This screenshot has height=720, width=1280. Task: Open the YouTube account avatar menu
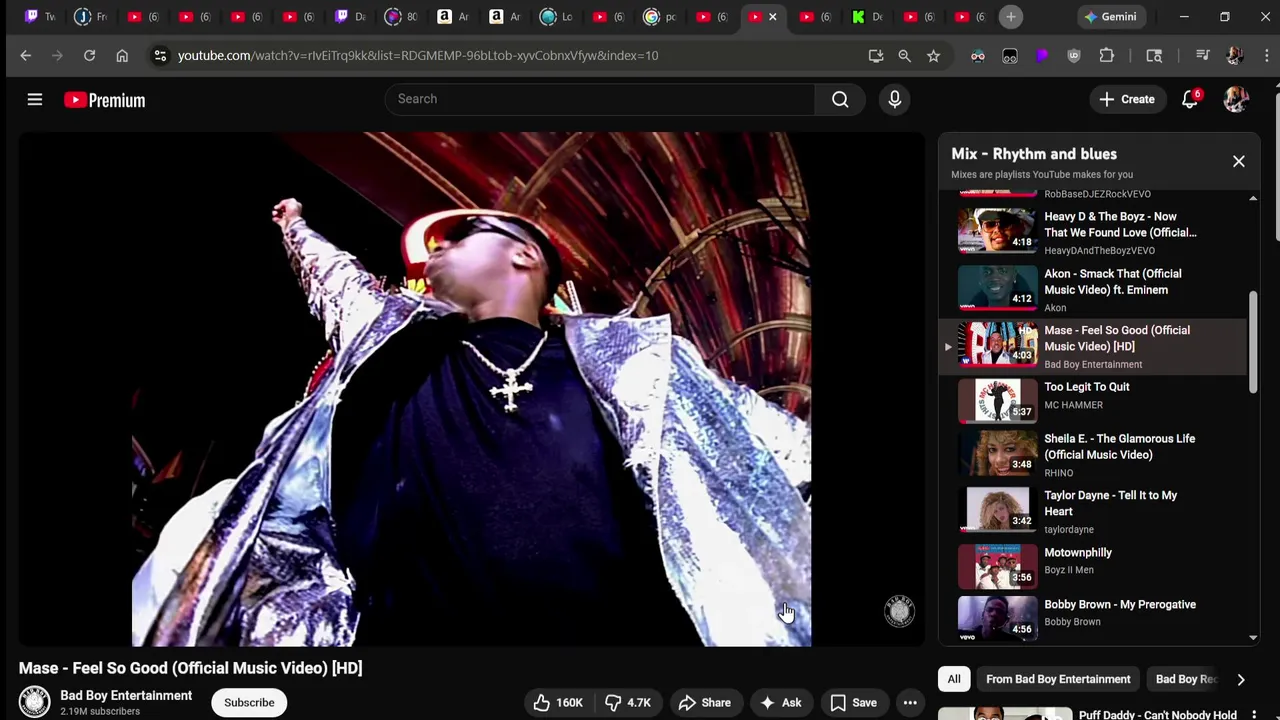coord(1236,99)
